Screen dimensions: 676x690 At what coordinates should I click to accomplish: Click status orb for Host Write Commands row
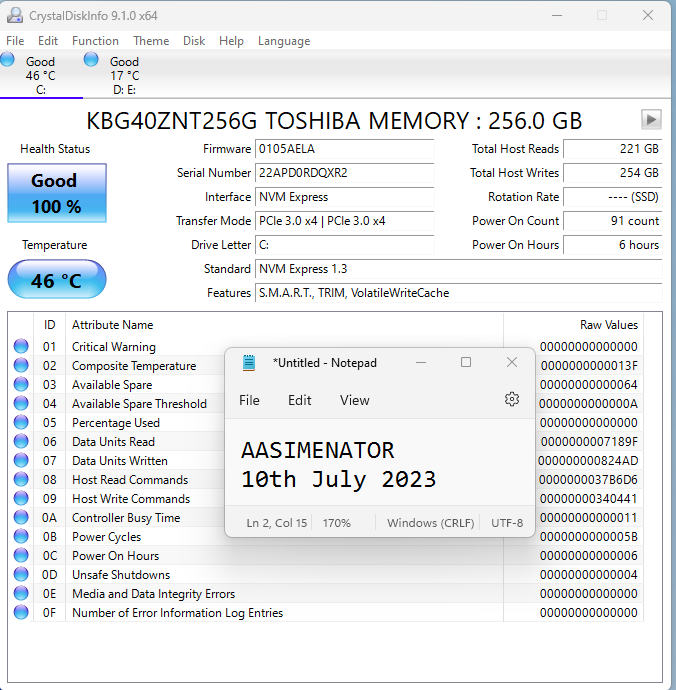click(21, 498)
